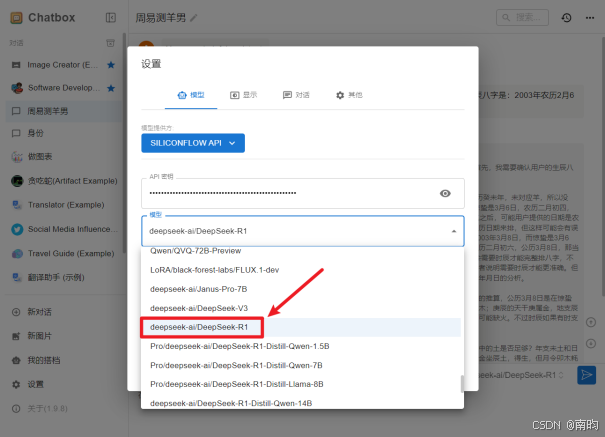Select LoRA/black-forest-labs/FLUX.1-dev option
605x437 pixels.
(x=302, y=270)
